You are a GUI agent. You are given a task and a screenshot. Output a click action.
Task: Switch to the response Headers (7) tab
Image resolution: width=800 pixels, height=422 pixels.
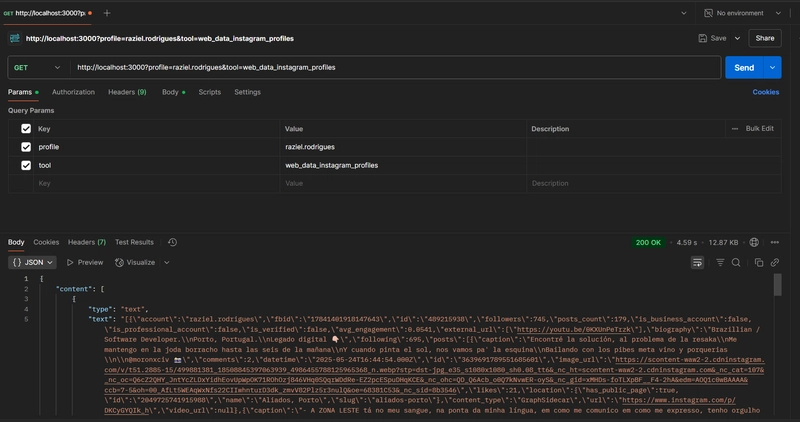coord(87,242)
